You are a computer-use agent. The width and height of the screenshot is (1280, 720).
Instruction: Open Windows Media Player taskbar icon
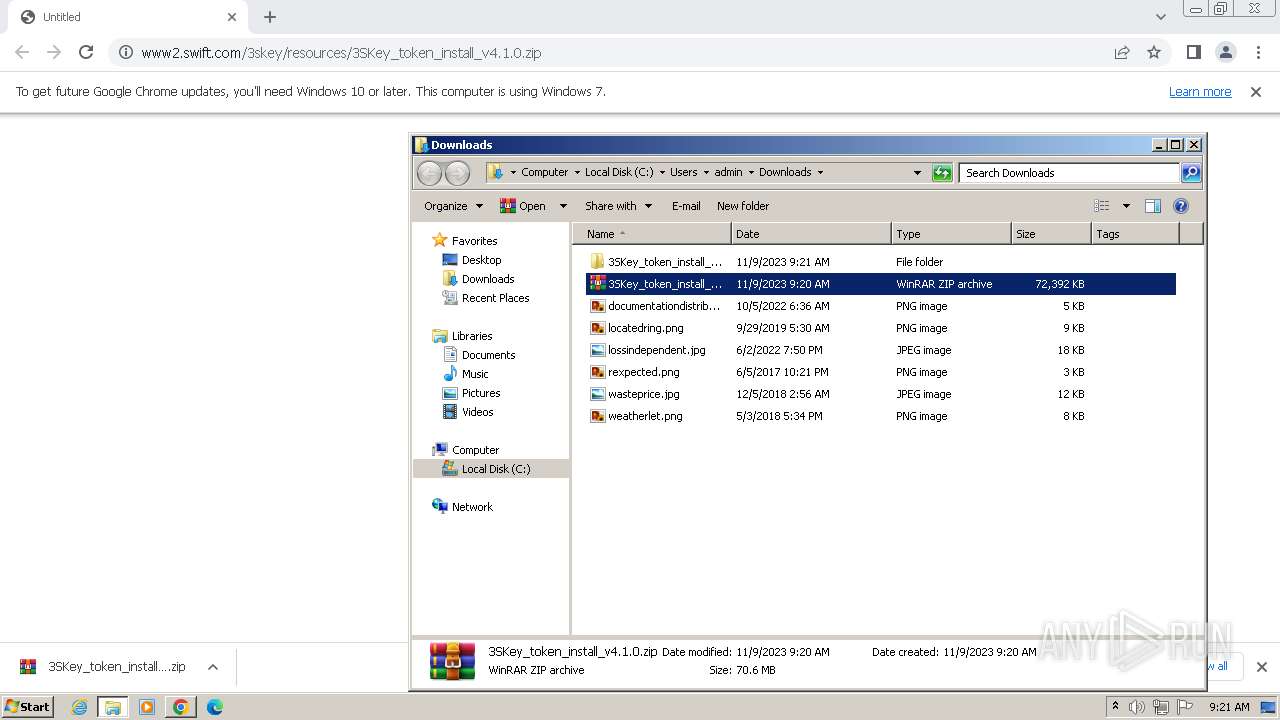click(x=147, y=707)
